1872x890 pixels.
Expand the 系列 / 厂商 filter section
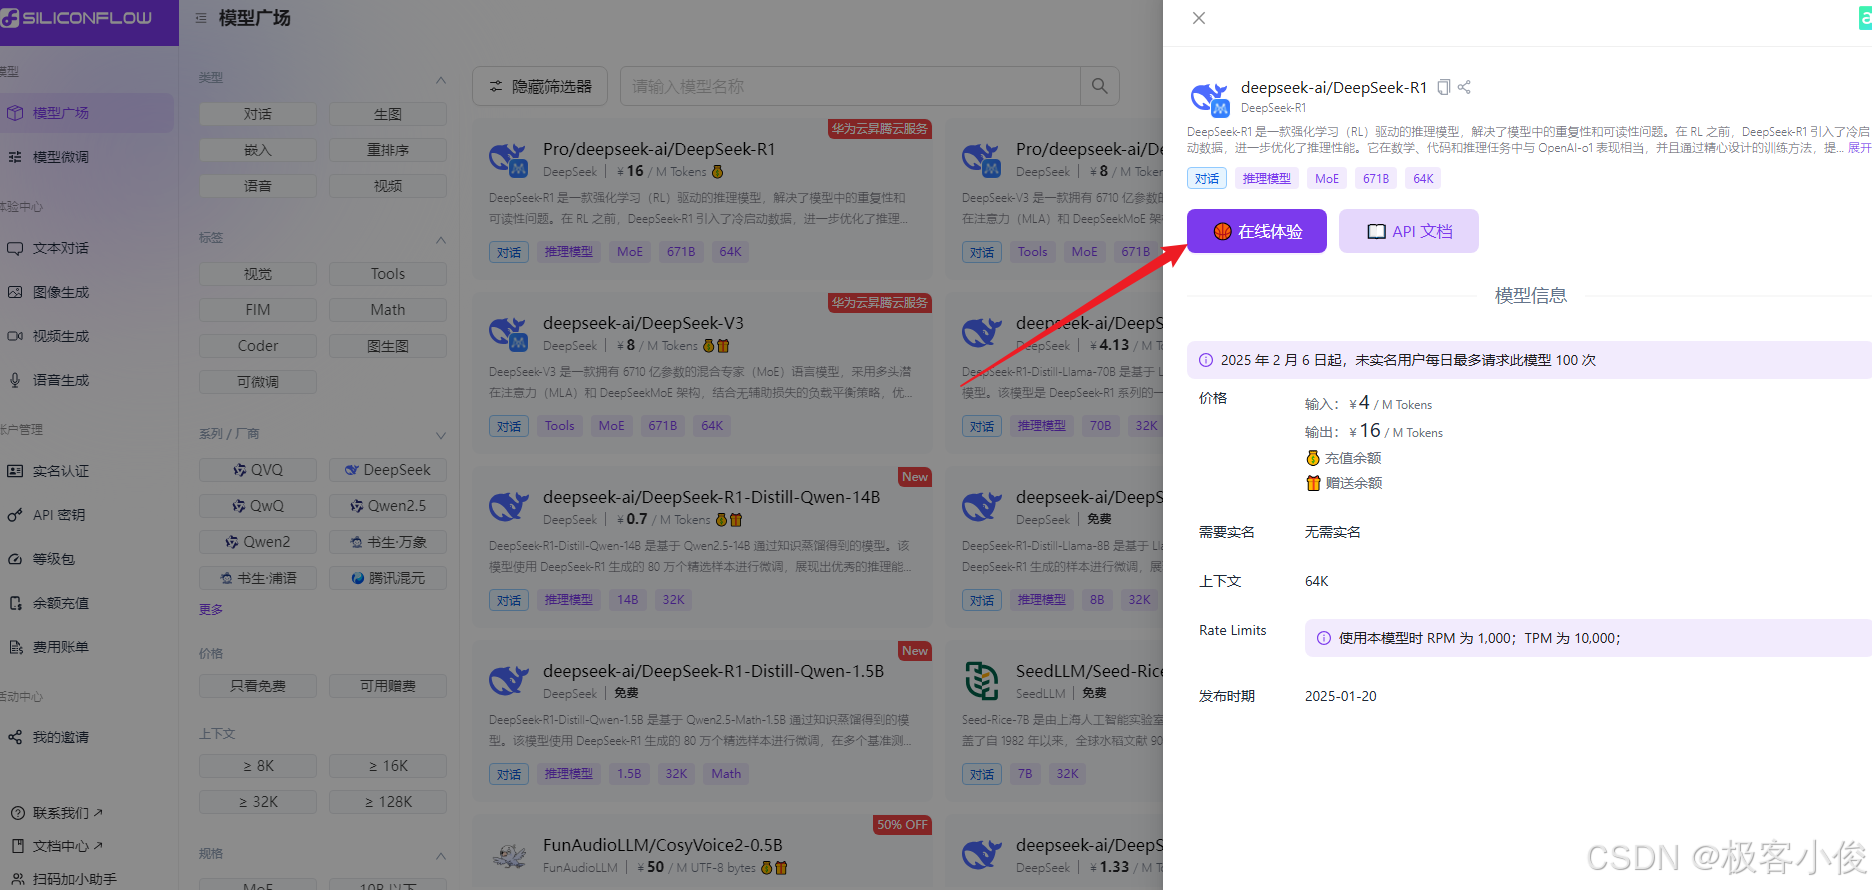coord(441,435)
